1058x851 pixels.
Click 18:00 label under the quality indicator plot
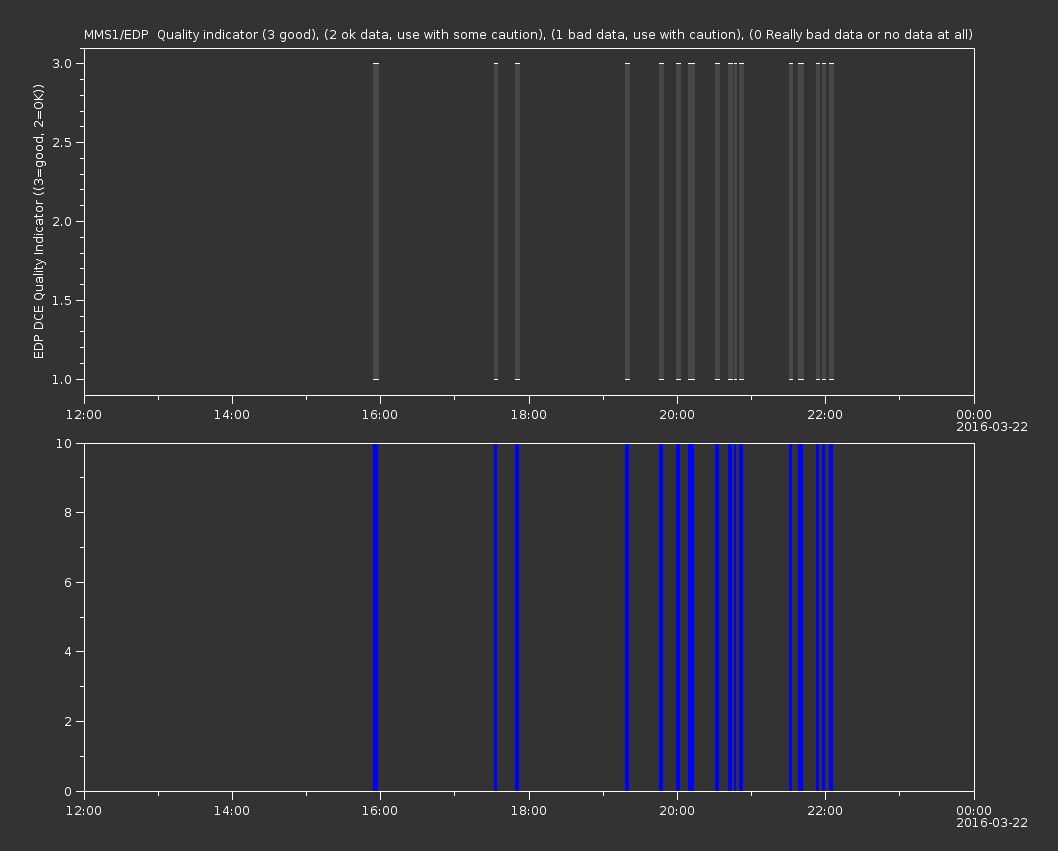[x=528, y=414]
